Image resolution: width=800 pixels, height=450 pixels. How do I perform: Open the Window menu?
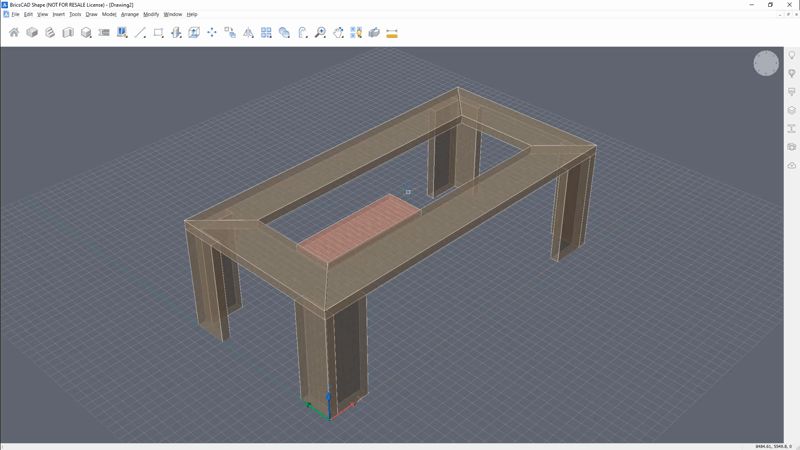click(x=172, y=14)
